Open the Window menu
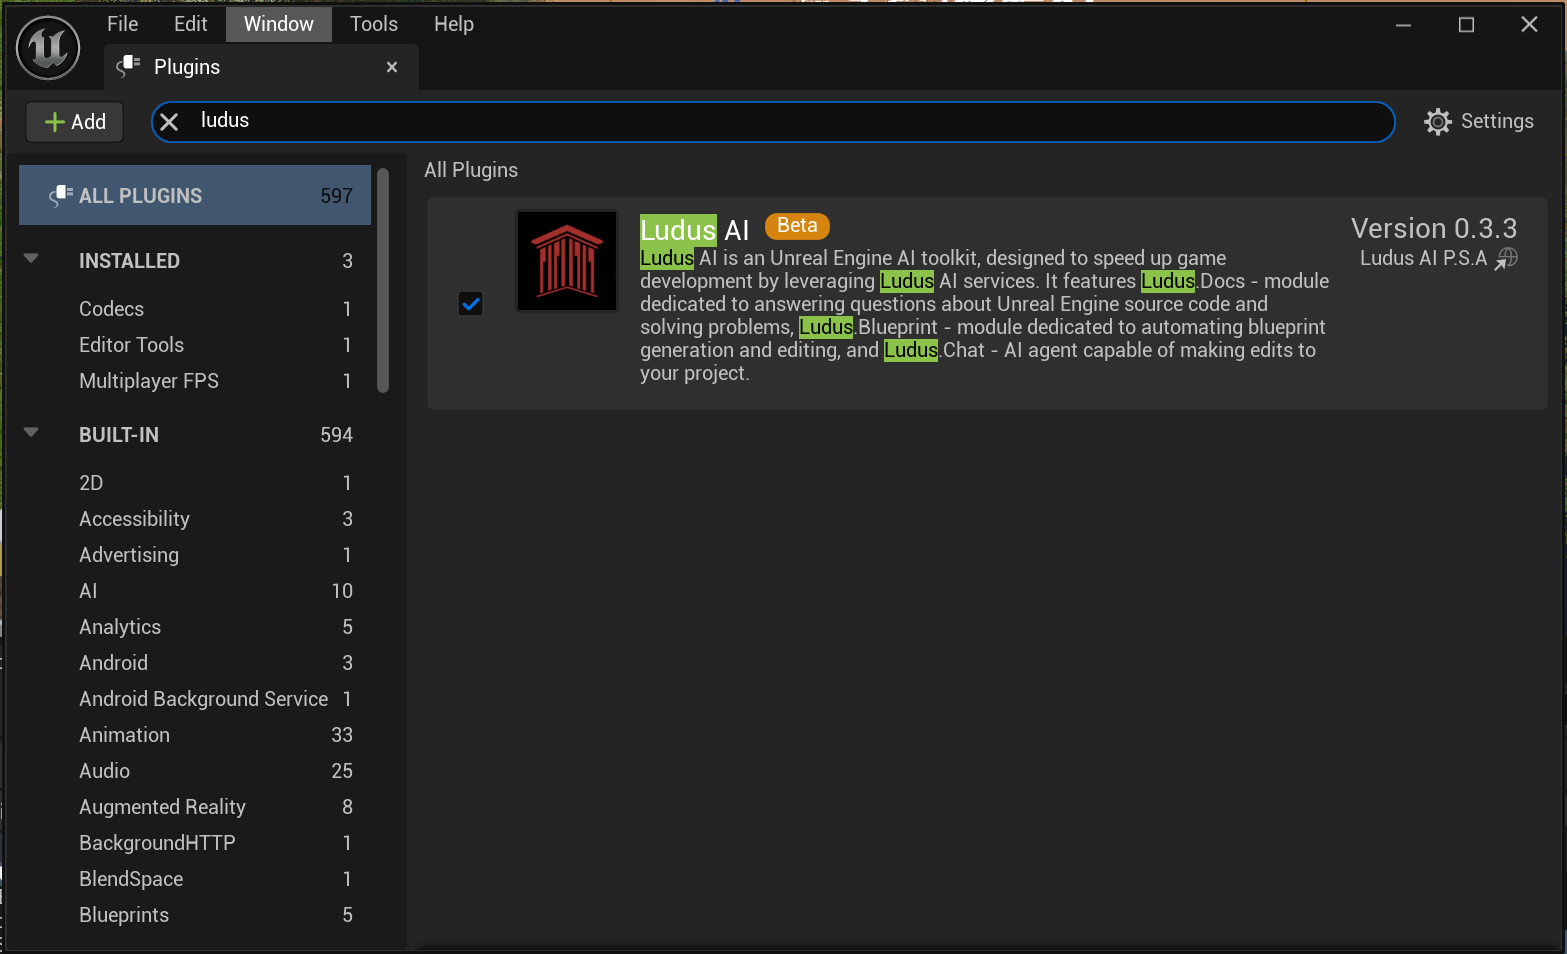1567x954 pixels. coord(278,24)
